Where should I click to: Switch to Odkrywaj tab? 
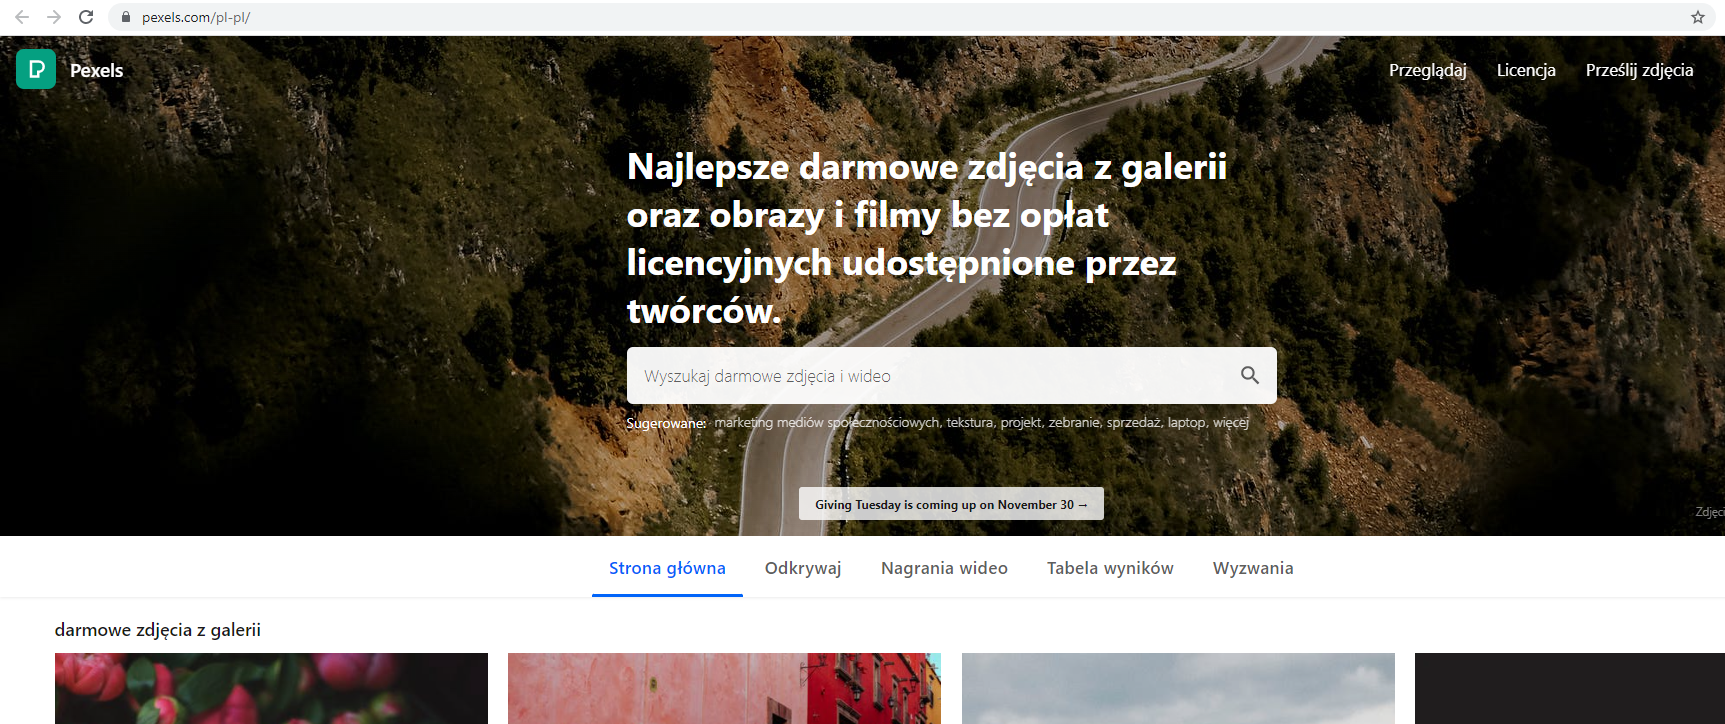803,568
